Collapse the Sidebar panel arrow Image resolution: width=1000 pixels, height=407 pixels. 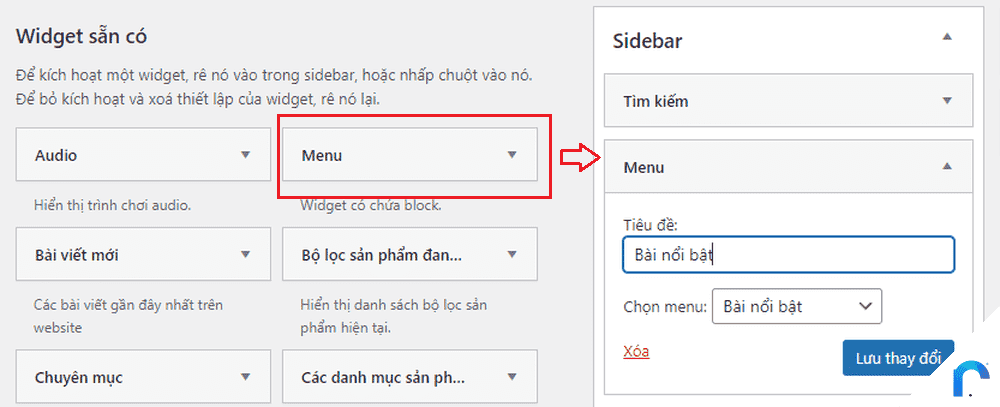click(x=947, y=36)
